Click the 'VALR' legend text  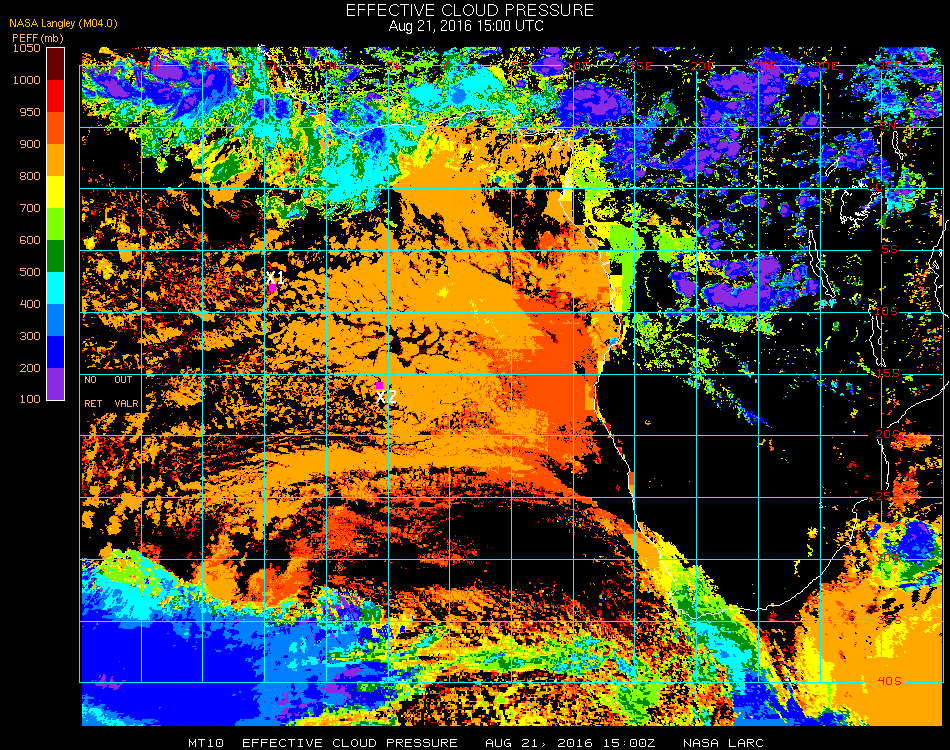(x=127, y=403)
